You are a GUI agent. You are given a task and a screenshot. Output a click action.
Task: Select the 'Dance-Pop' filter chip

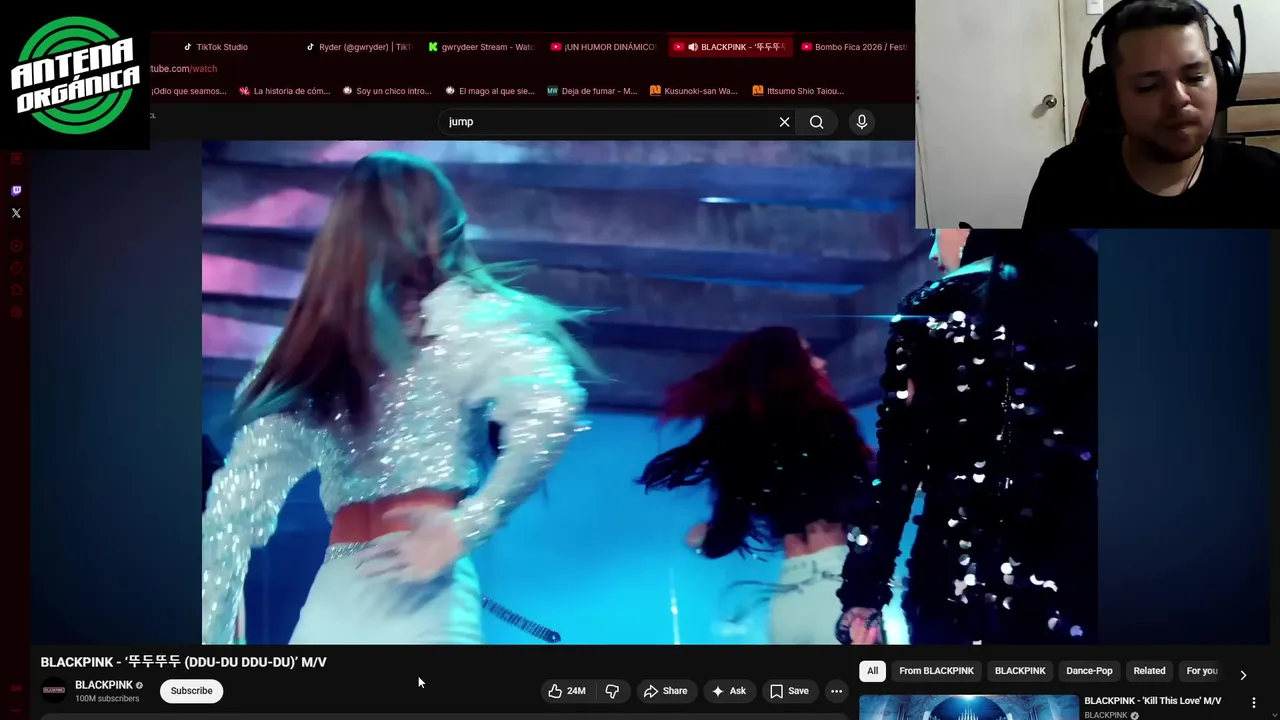1089,671
